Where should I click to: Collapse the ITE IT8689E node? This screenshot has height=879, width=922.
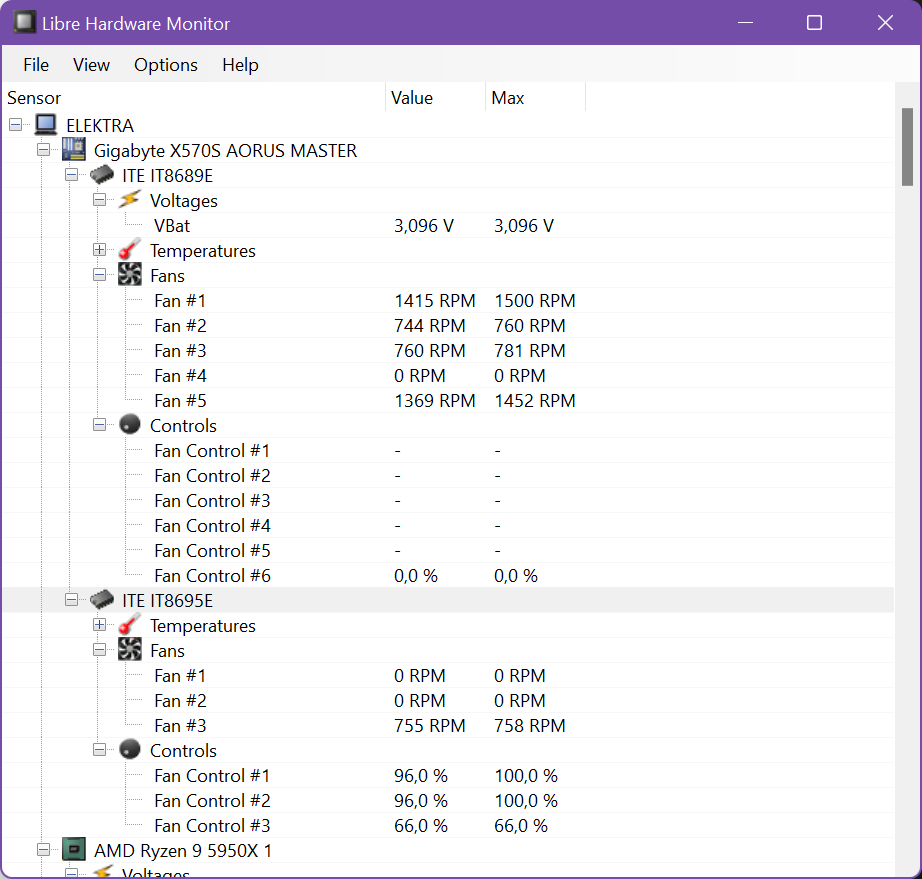pyautogui.click(x=72, y=175)
